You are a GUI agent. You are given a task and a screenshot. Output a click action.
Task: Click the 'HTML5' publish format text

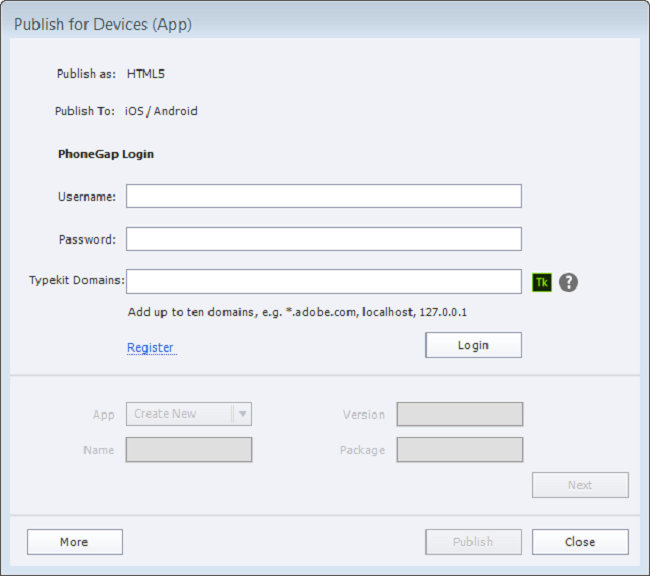click(x=146, y=73)
